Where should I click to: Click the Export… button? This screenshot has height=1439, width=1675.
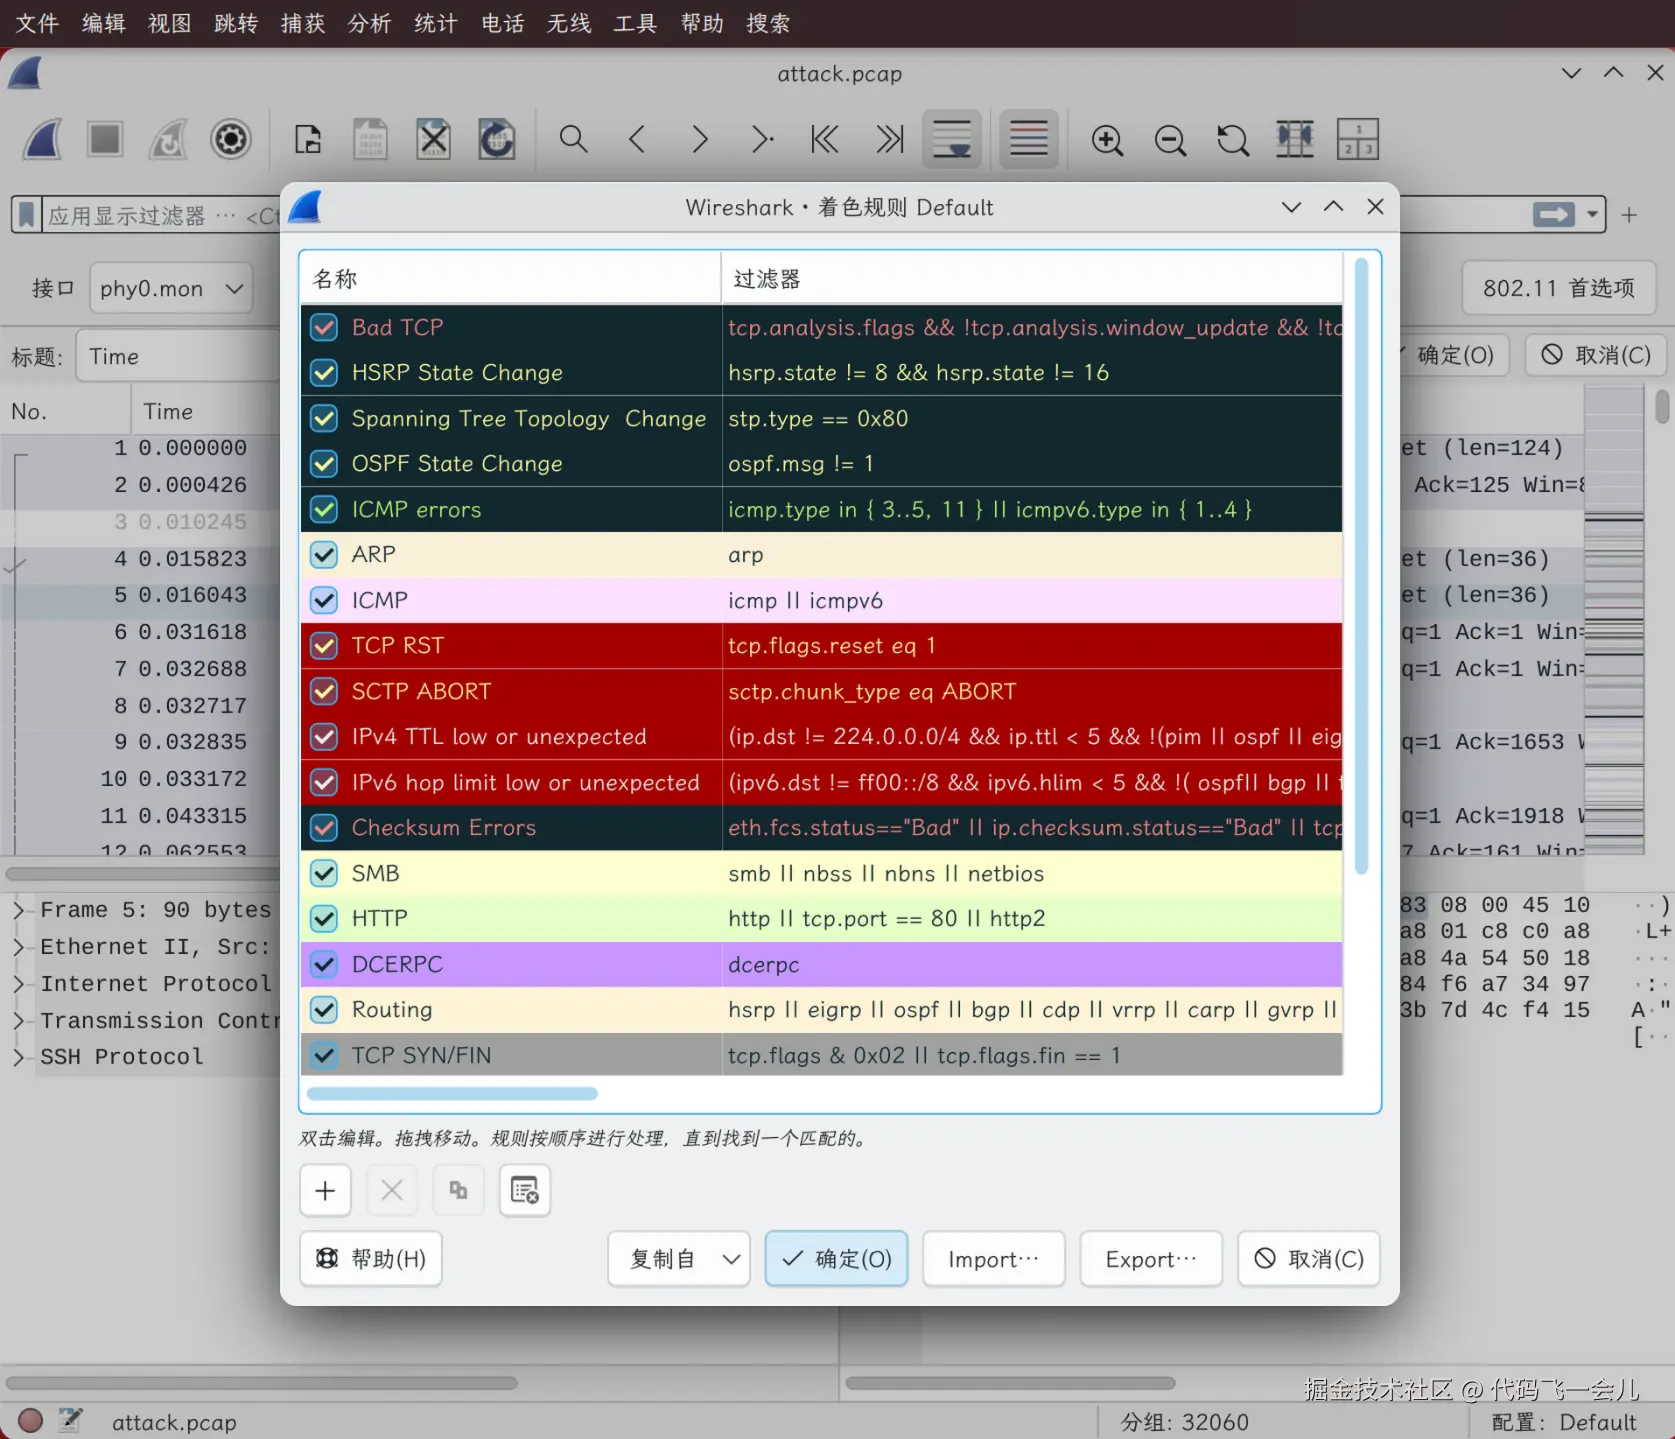[1151, 1258]
